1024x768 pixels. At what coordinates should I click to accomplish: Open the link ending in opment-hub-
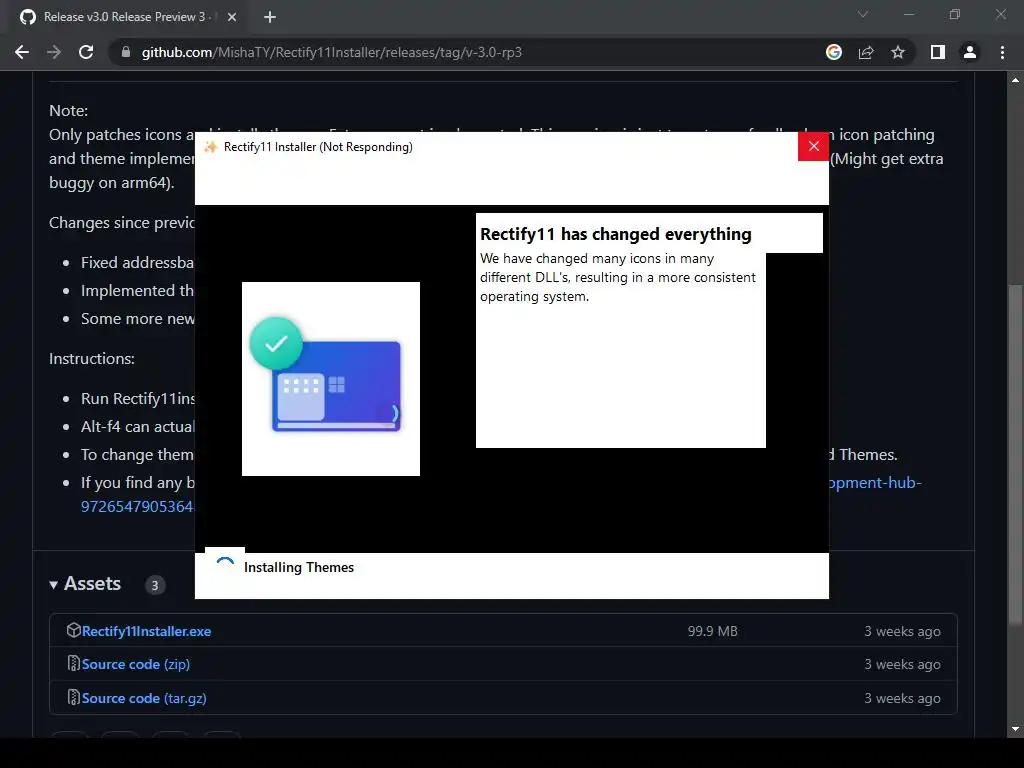pyautogui.click(x=876, y=483)
